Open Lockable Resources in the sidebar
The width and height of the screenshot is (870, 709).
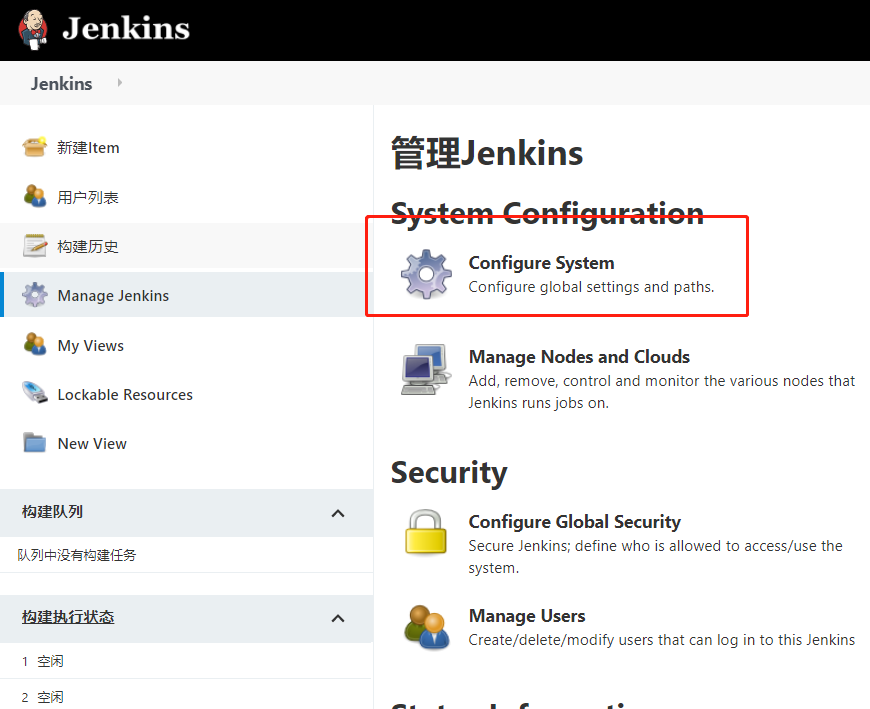coord(125,394)
